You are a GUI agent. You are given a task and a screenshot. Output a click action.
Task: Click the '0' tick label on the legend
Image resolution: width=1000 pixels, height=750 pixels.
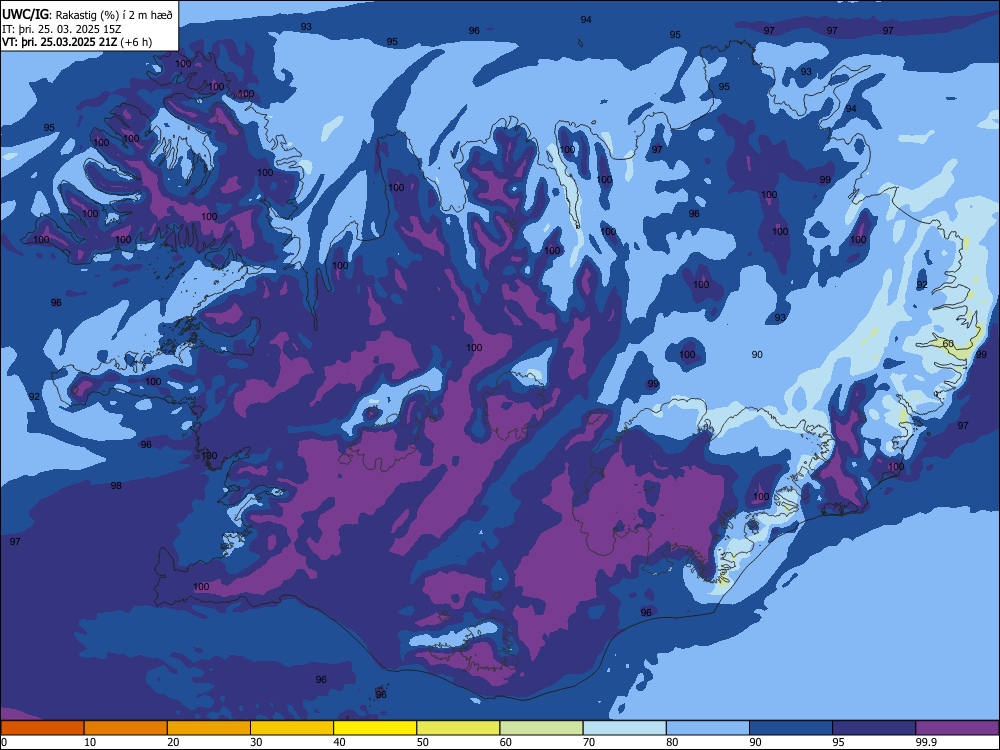4,742
